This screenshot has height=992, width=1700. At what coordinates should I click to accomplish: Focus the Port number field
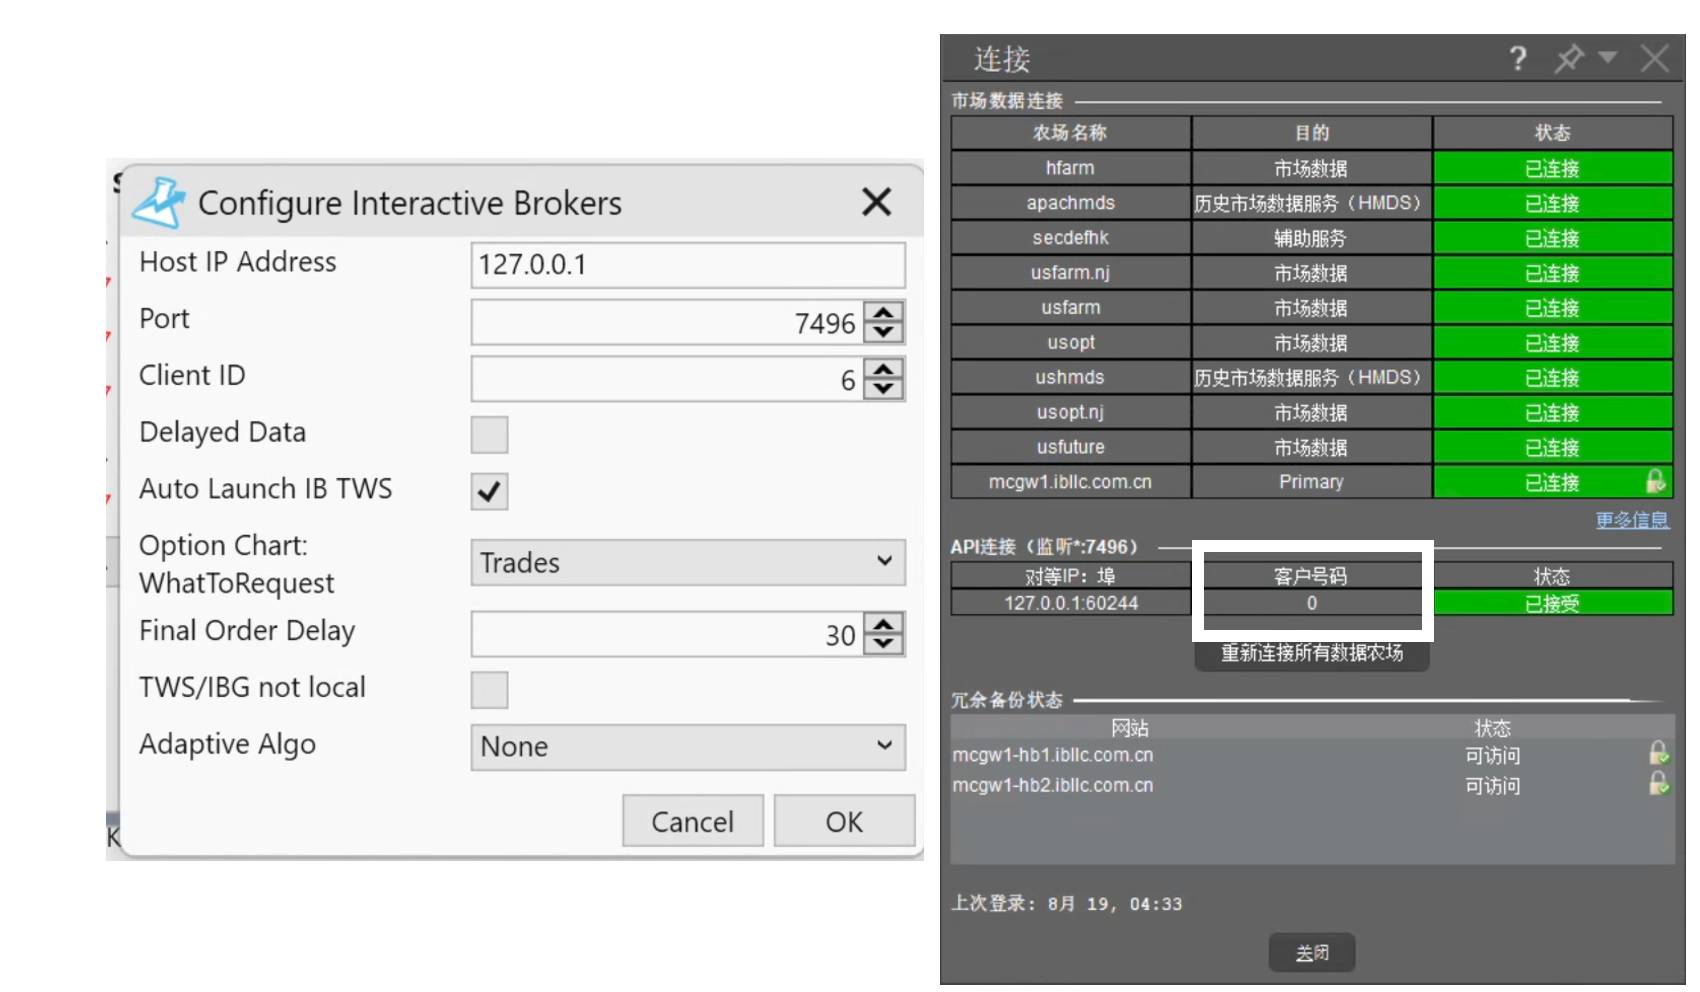click(666, 322)
